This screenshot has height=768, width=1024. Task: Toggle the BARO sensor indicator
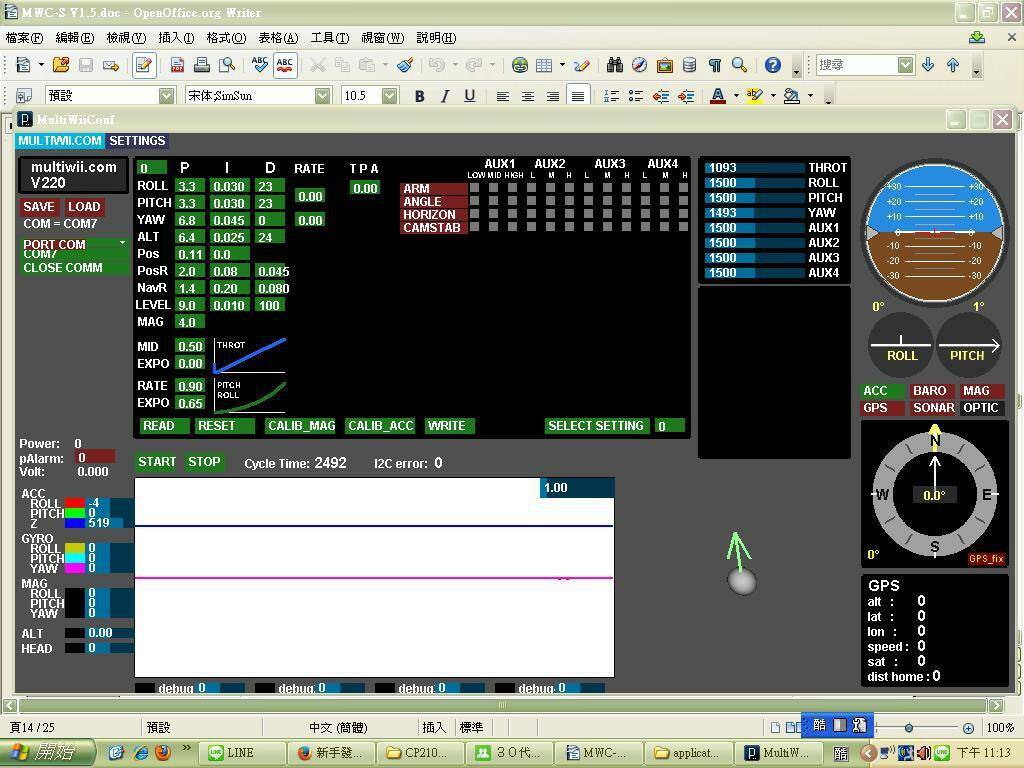pos(933,391)
